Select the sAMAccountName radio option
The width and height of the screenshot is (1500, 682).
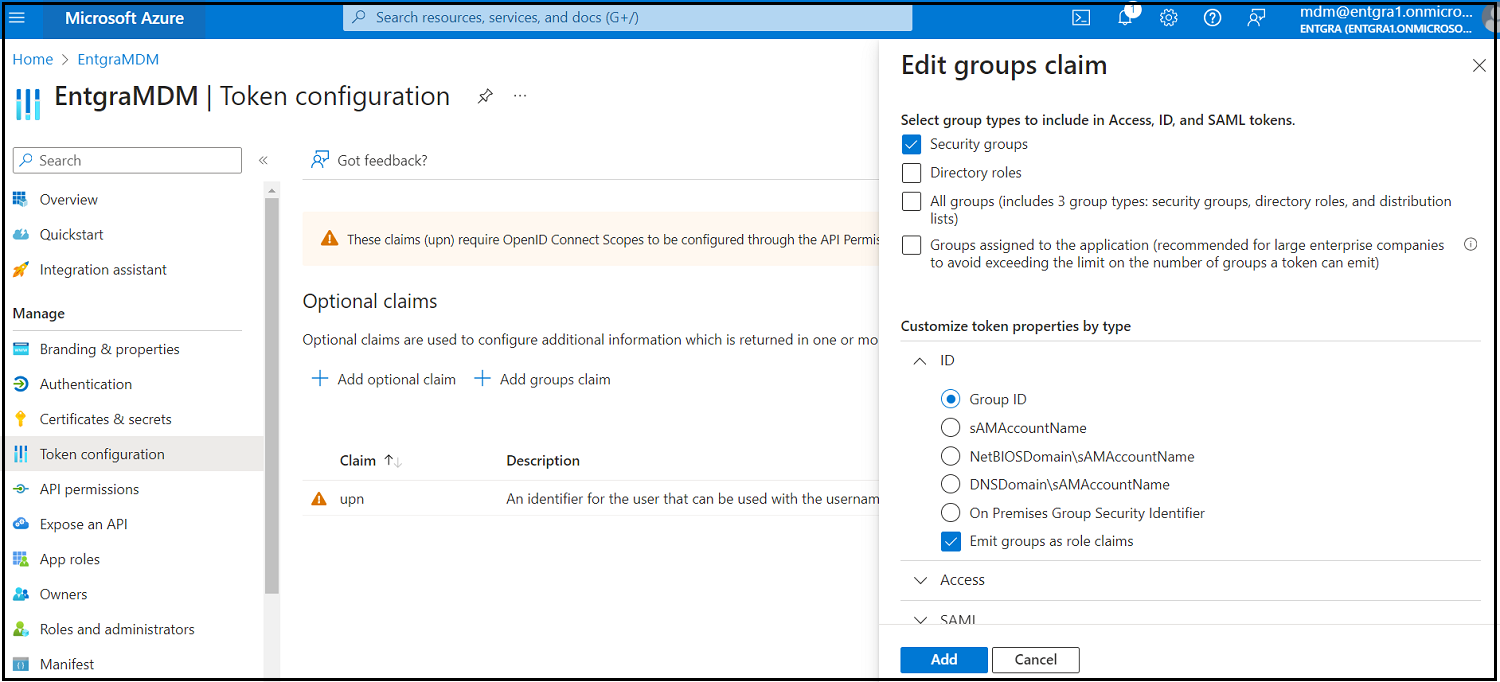tap(950, 427)
